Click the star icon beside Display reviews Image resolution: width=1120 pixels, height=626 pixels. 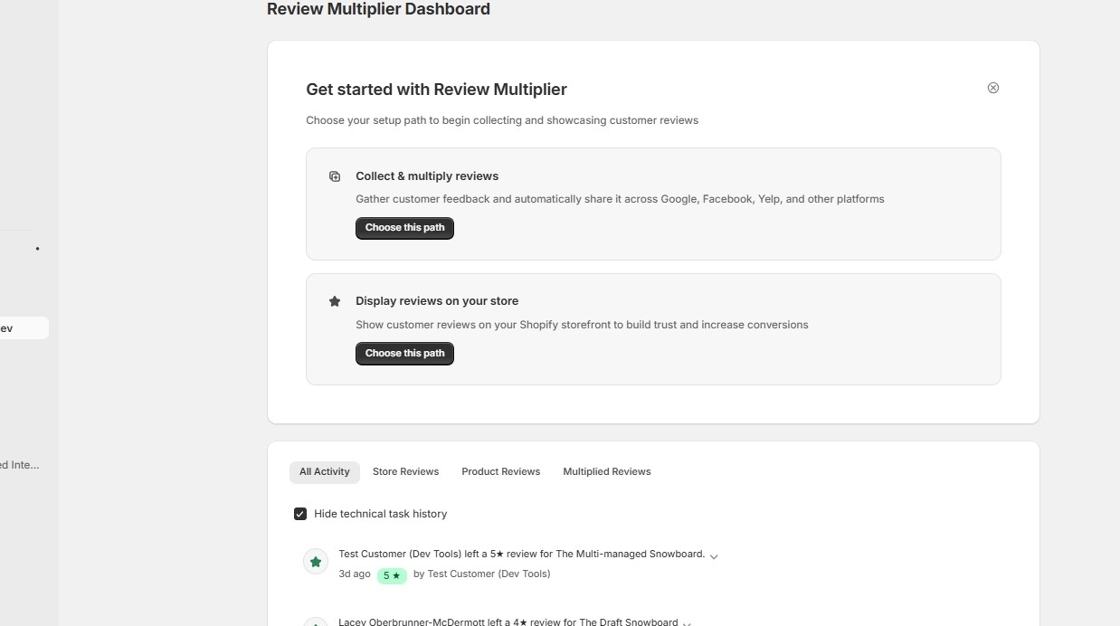tap(334, 302)
